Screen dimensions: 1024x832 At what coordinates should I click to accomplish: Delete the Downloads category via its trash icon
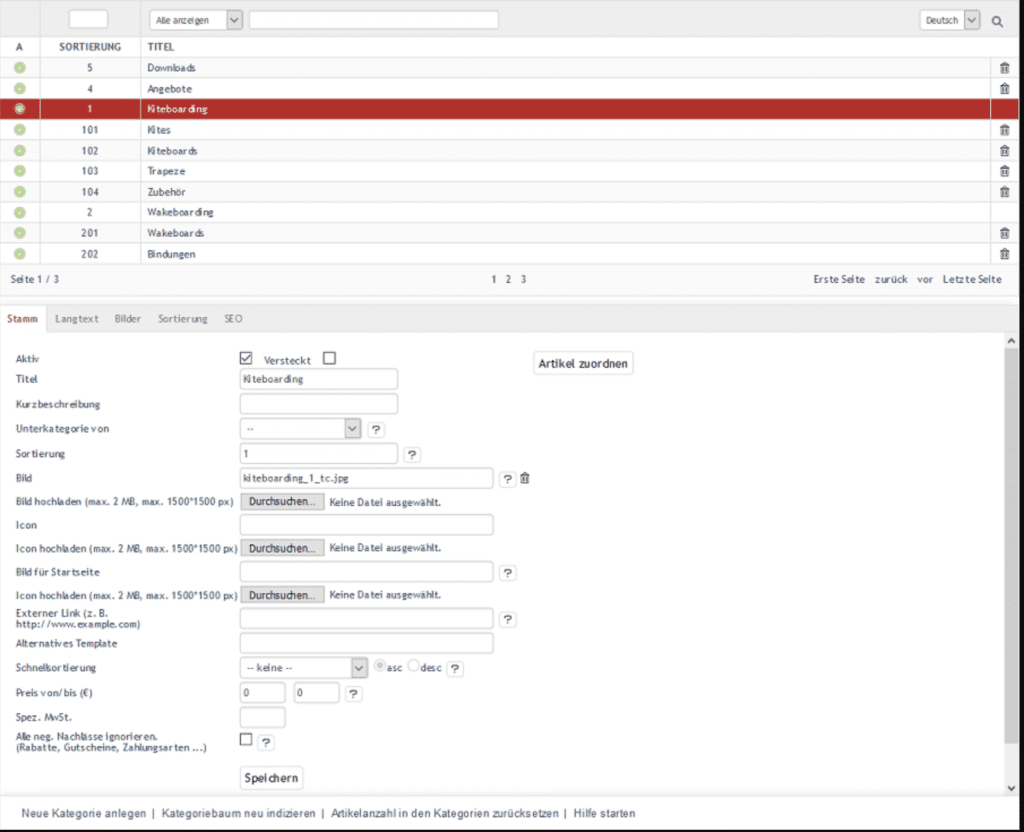1004,67
